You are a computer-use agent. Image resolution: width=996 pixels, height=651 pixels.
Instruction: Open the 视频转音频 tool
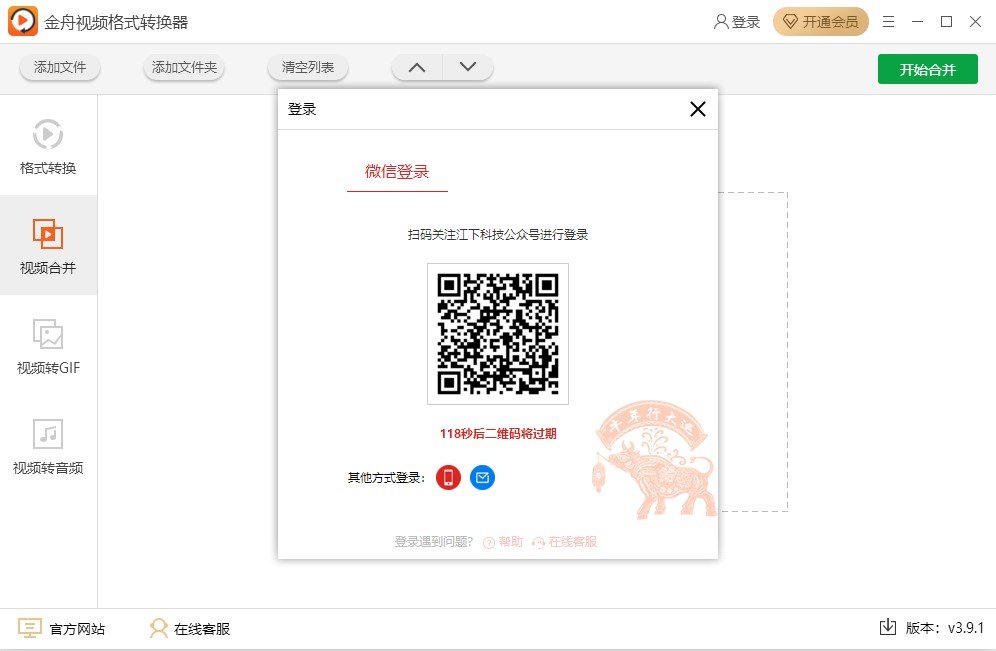pos(48,445)
